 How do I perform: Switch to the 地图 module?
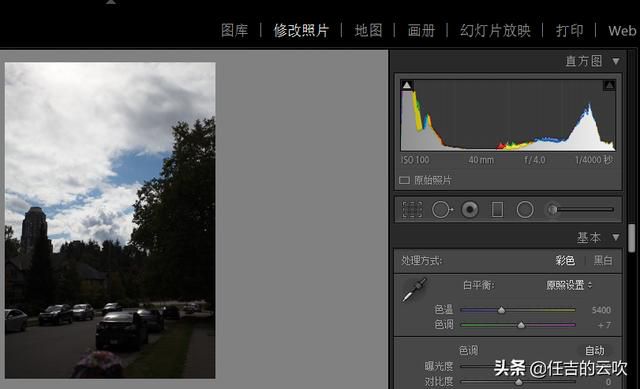point(369,31)
